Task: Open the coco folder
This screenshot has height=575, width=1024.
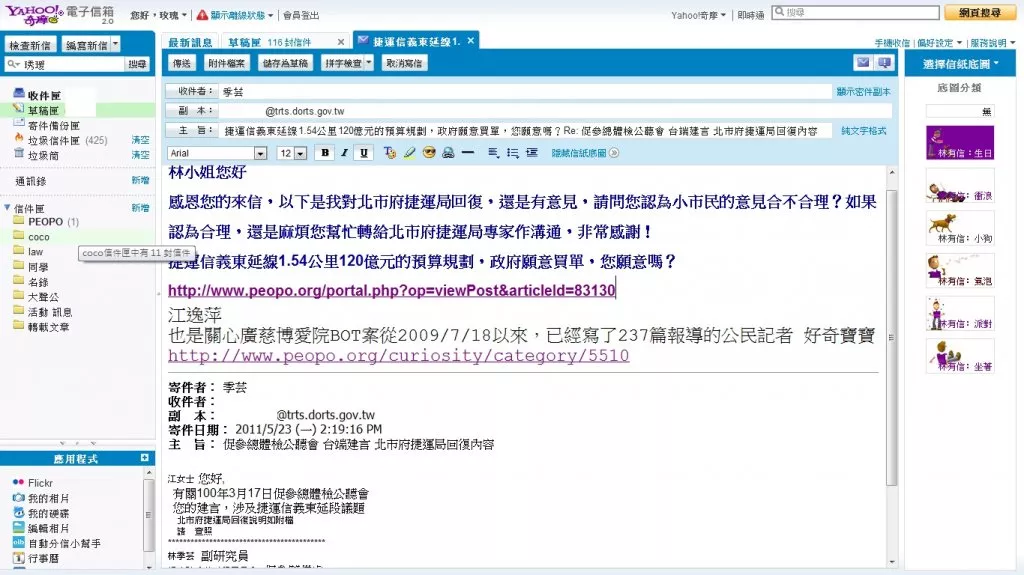Action: point(39,237)
